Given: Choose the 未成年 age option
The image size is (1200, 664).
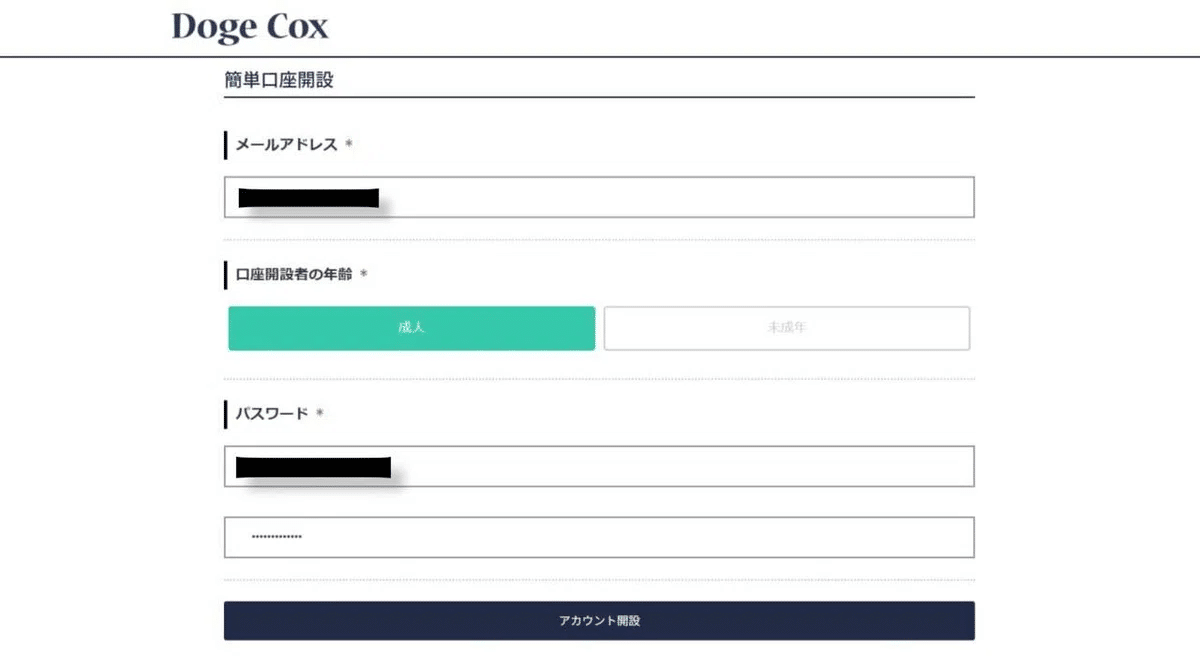Looking at the screenshot, I should 786,328.
